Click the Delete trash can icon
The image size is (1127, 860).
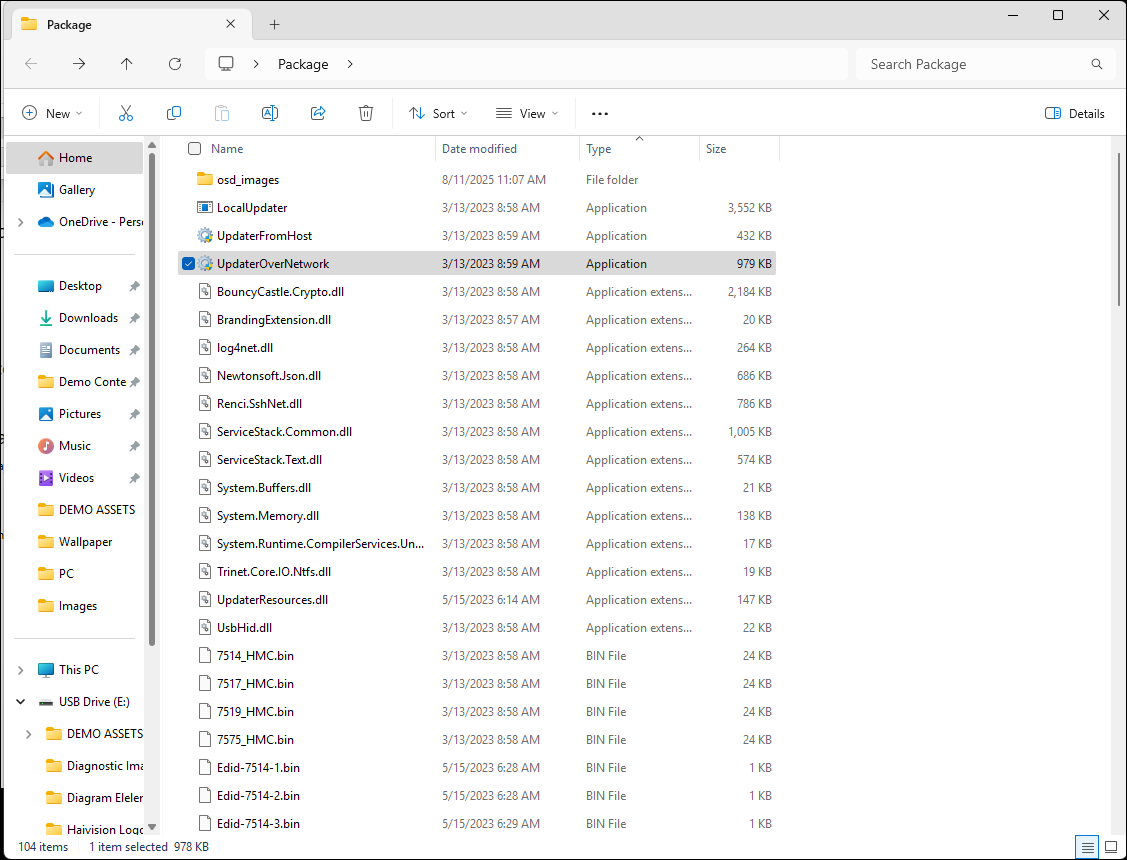click(x=366, y=113)
